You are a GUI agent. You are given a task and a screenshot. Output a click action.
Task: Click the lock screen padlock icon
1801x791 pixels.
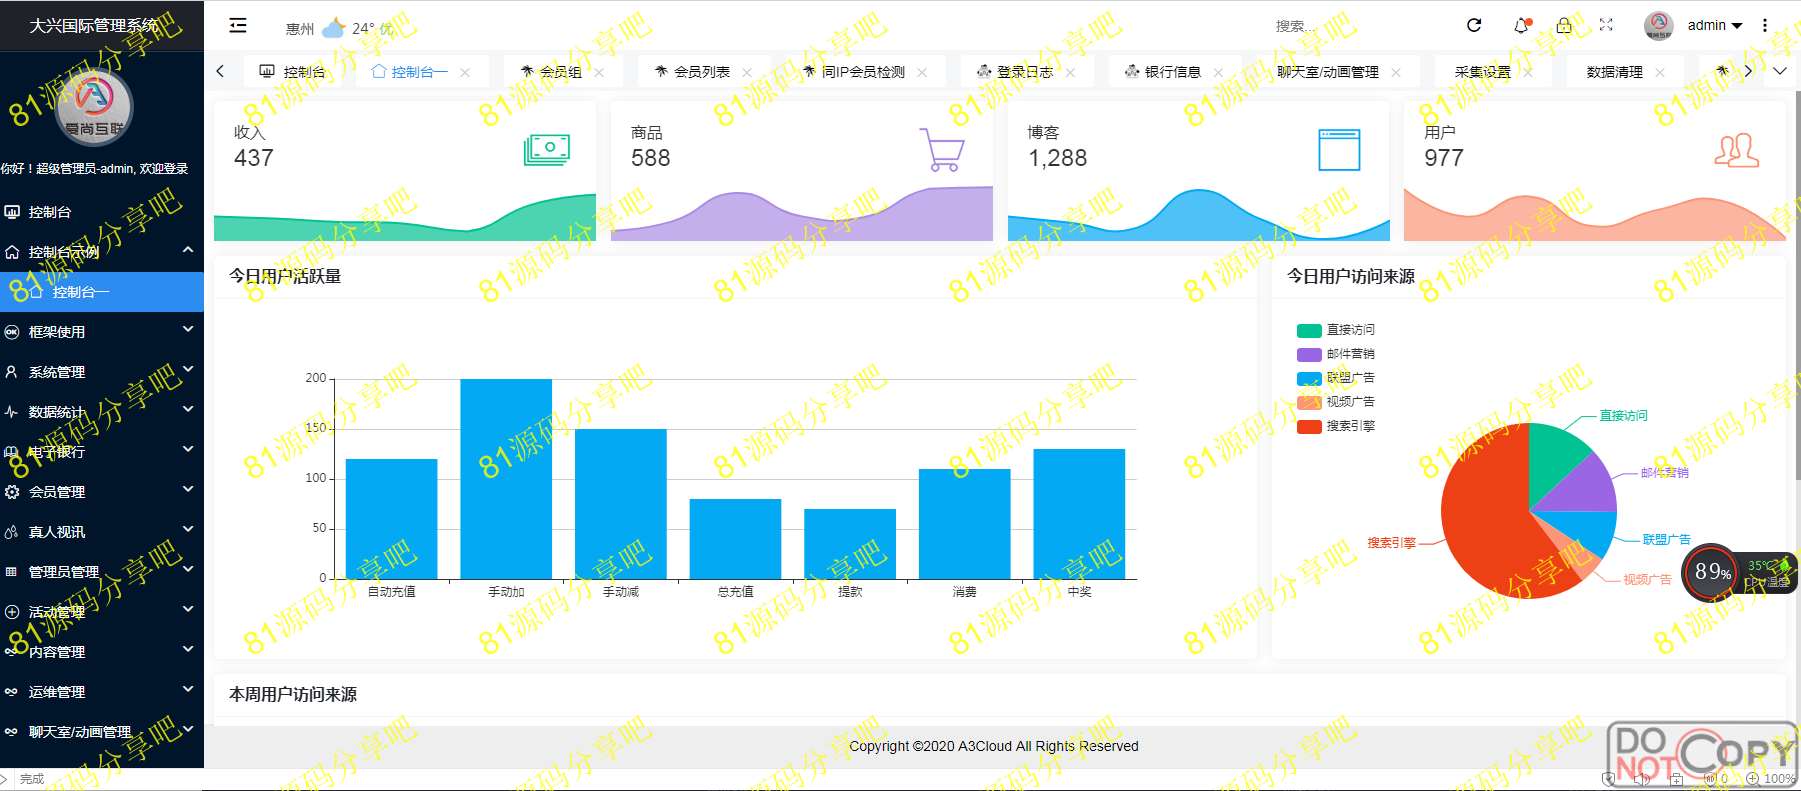[1564, 26]
